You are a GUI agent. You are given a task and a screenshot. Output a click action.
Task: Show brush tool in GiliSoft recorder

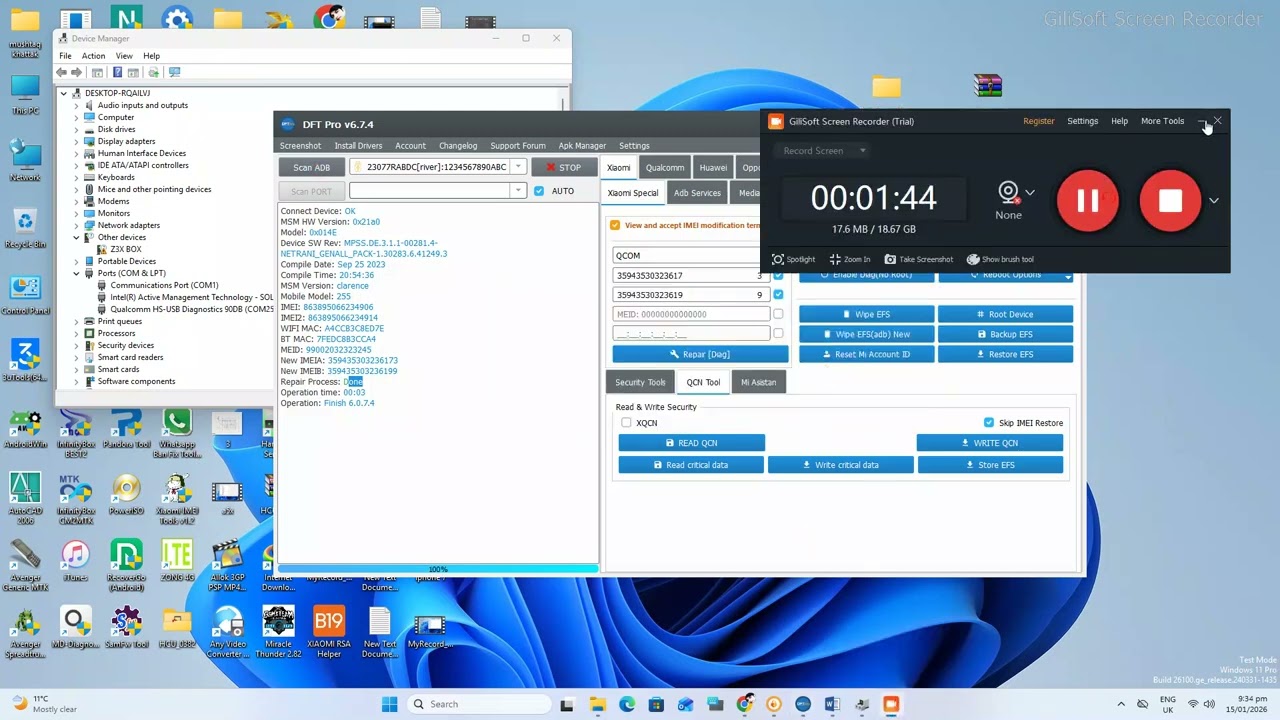(x=1000, y=259)
